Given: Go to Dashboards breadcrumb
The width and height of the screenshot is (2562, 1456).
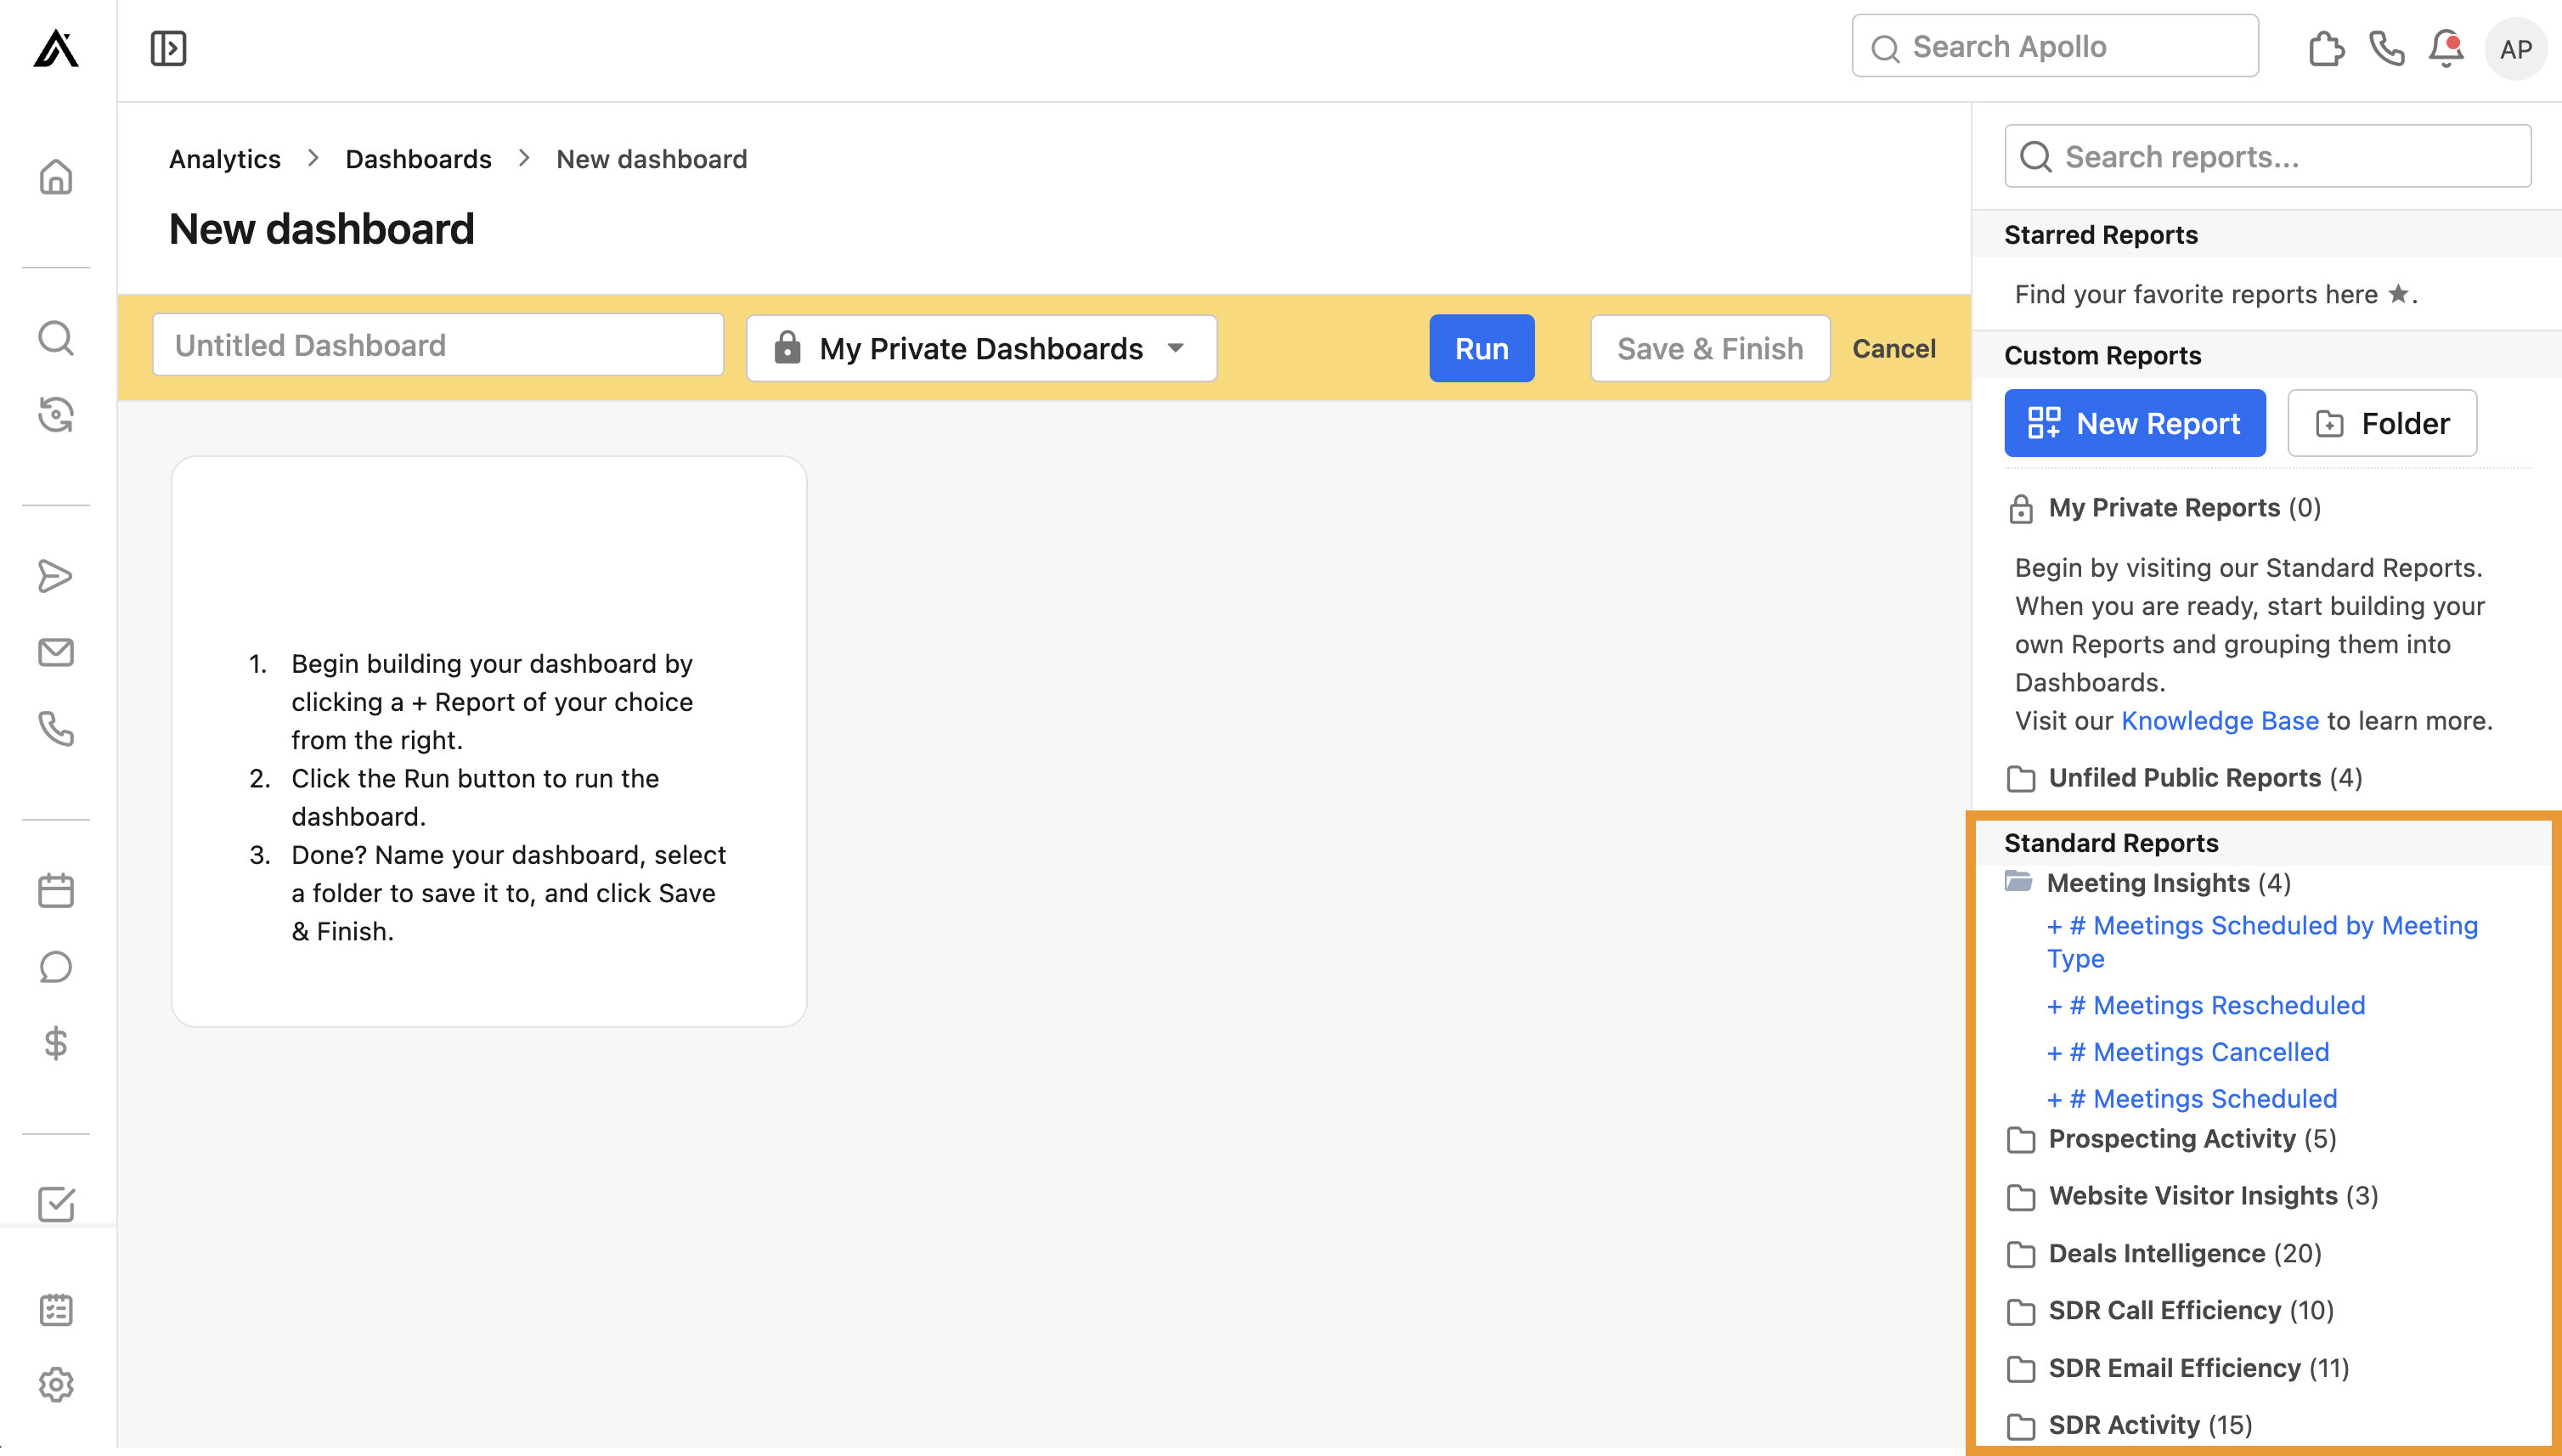Looking at the screenshot, I should pyautogui.click(x=418, y=159).
